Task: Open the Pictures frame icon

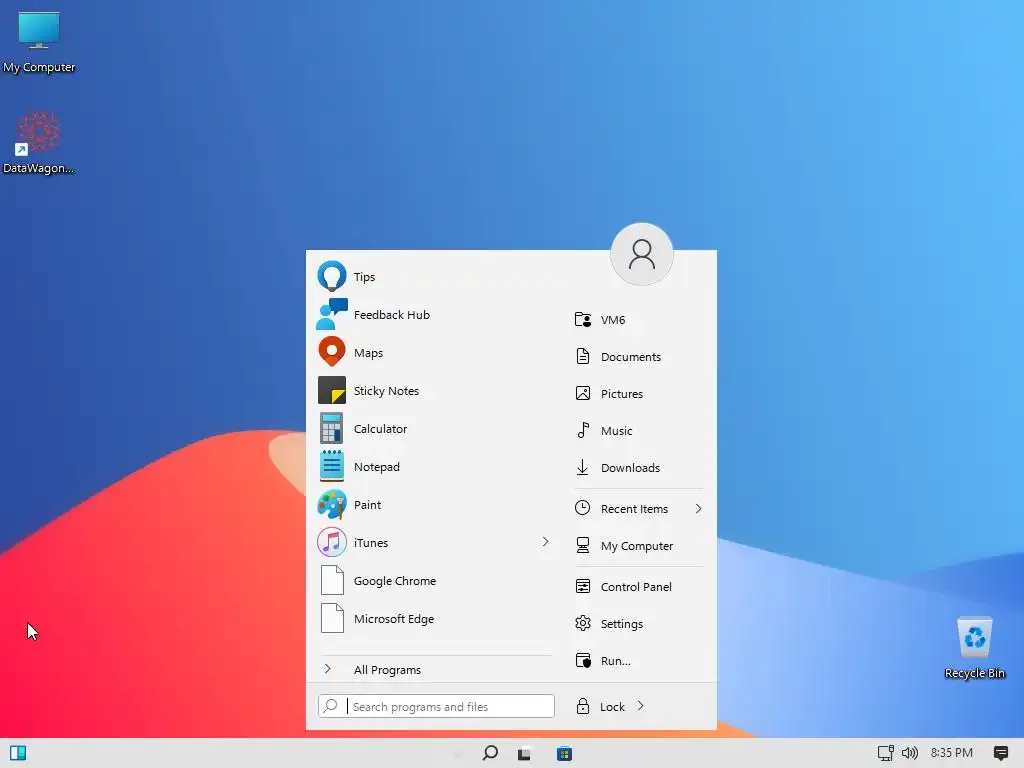Action: point(583,393)
